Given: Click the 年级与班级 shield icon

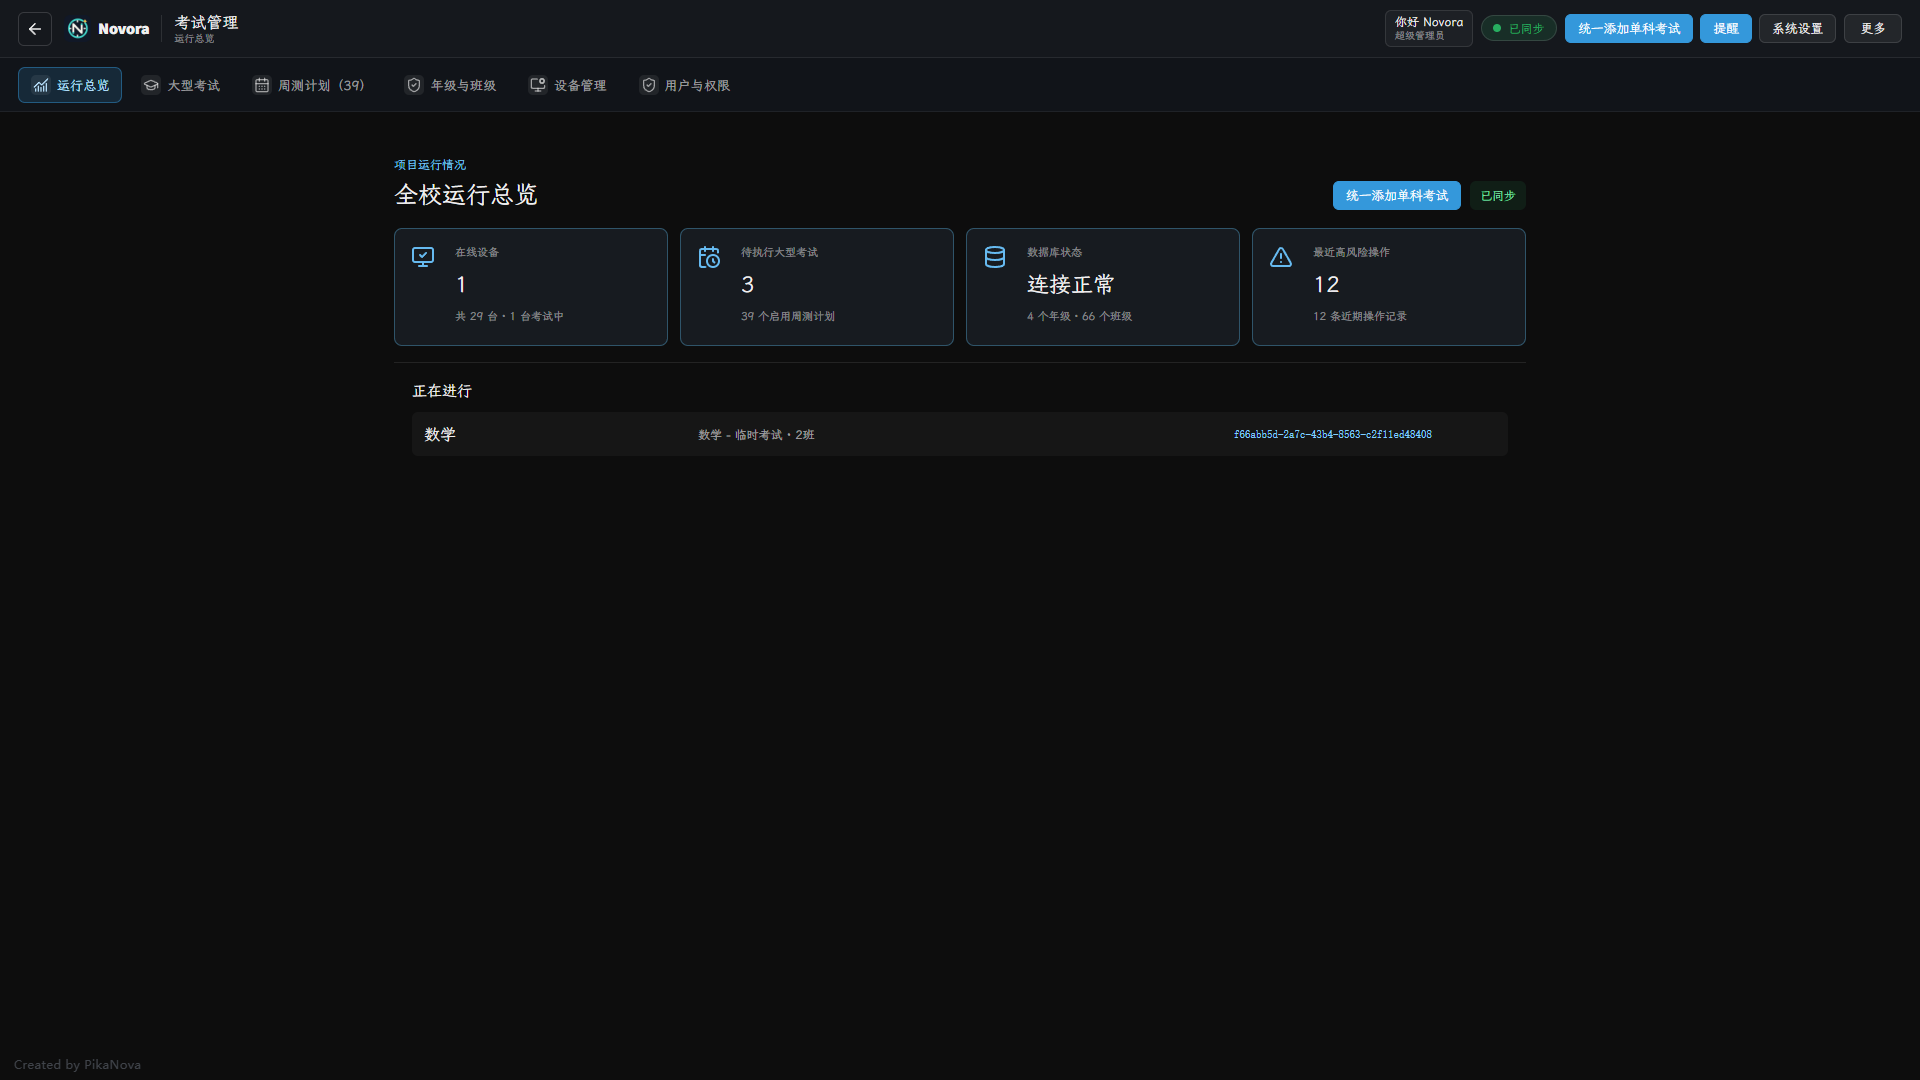Looking at the screenshot, I should [414, 85].
